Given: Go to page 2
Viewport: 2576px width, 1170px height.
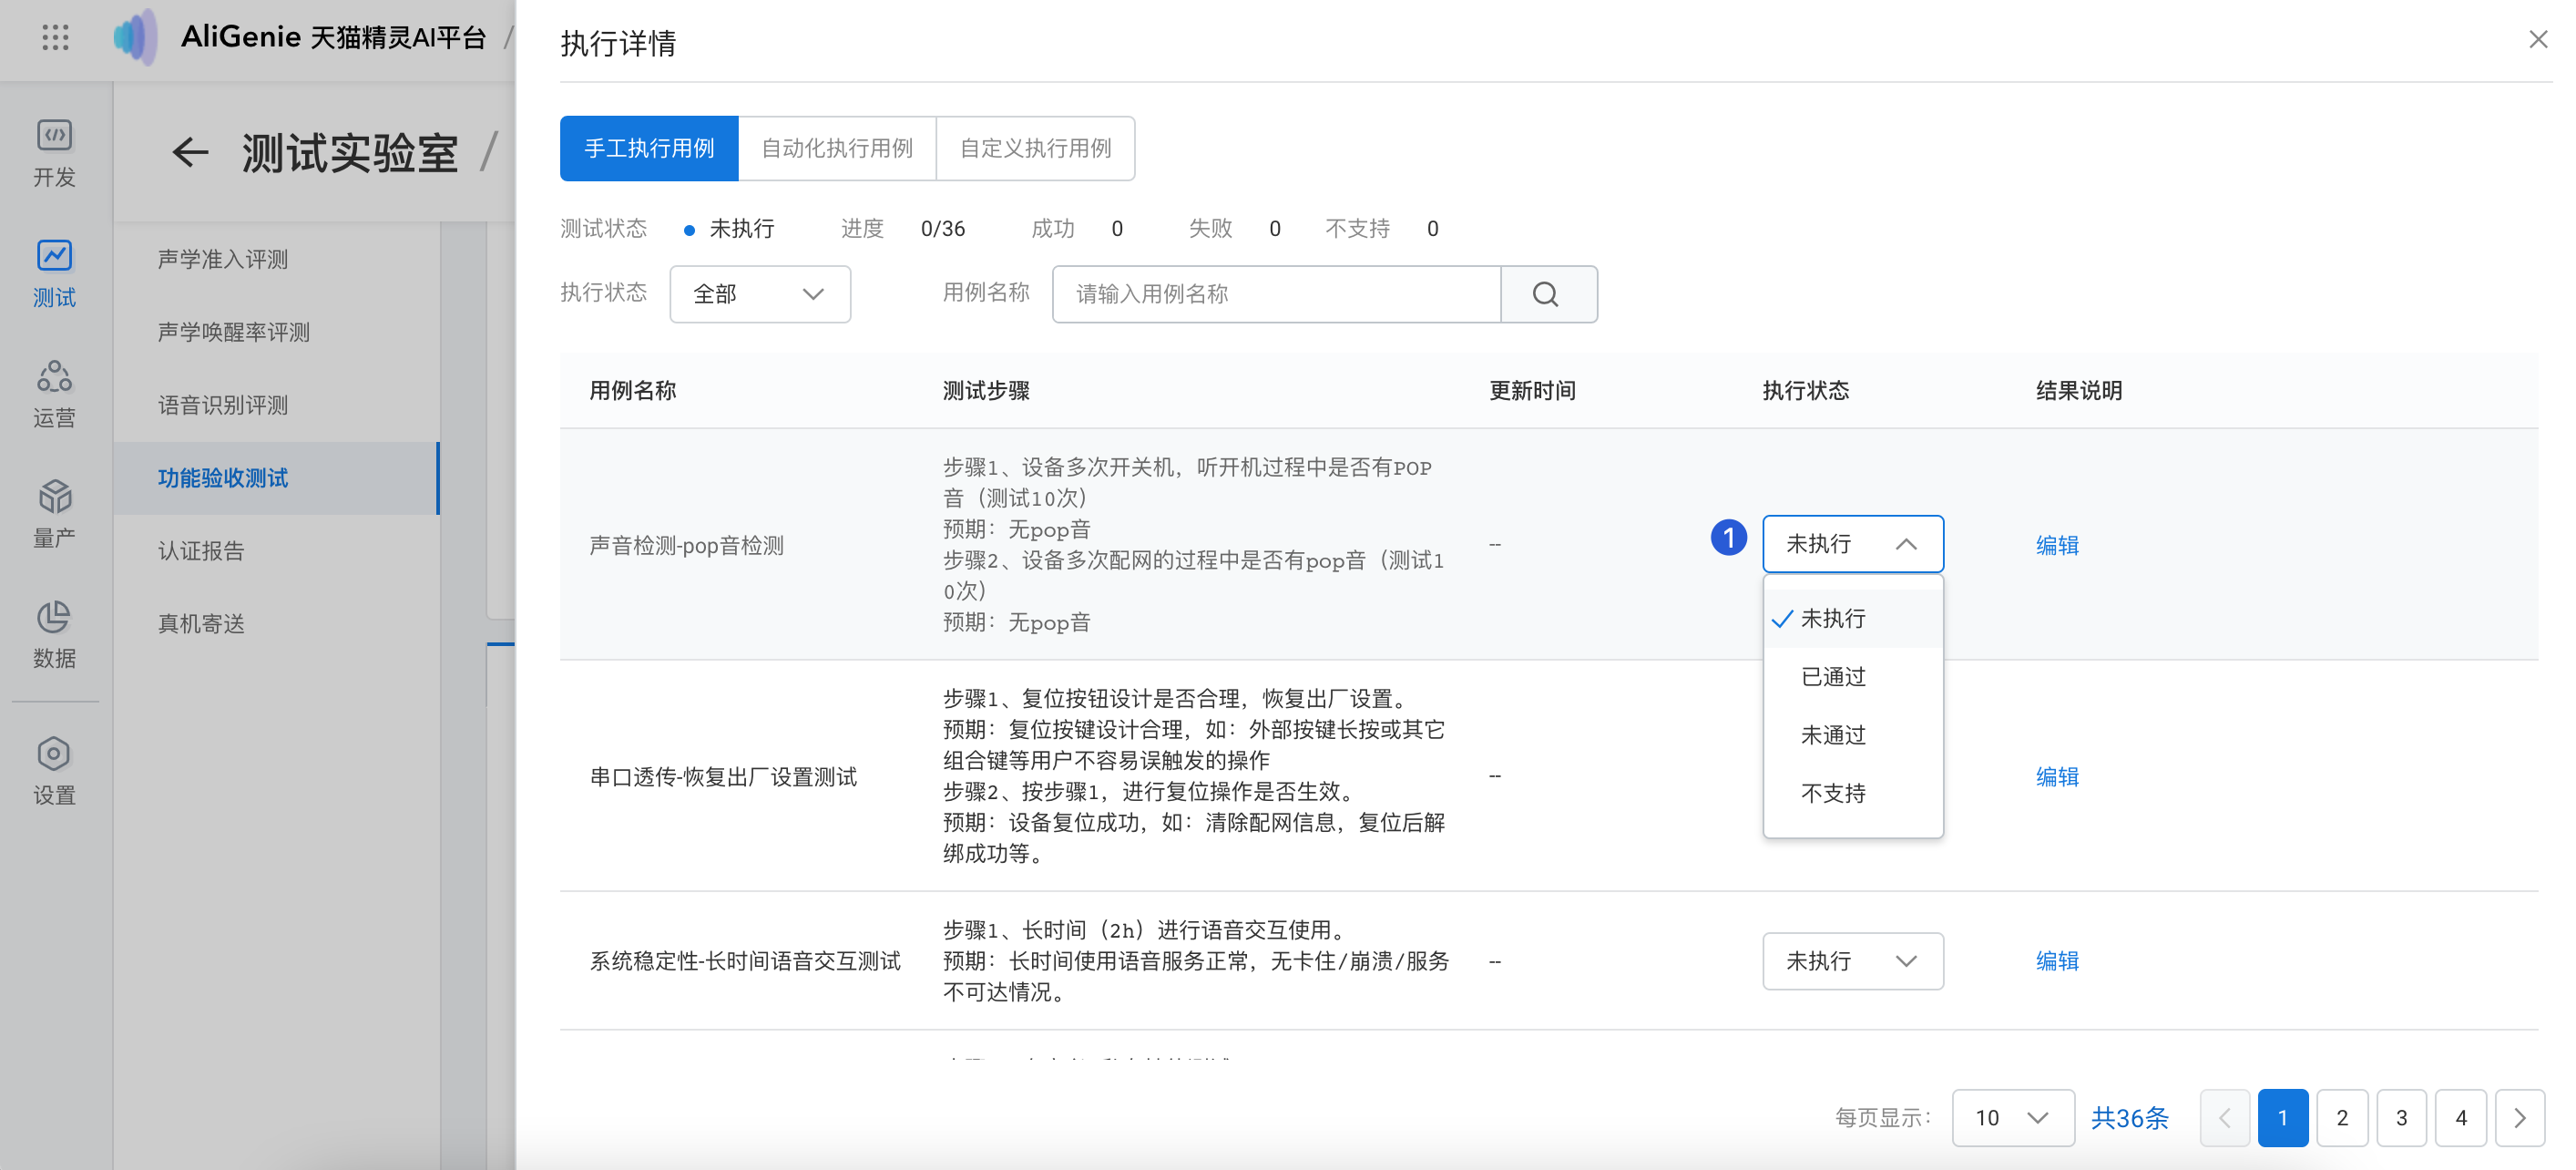Looking at the screenshot, I should (x=2342, y=1117).
